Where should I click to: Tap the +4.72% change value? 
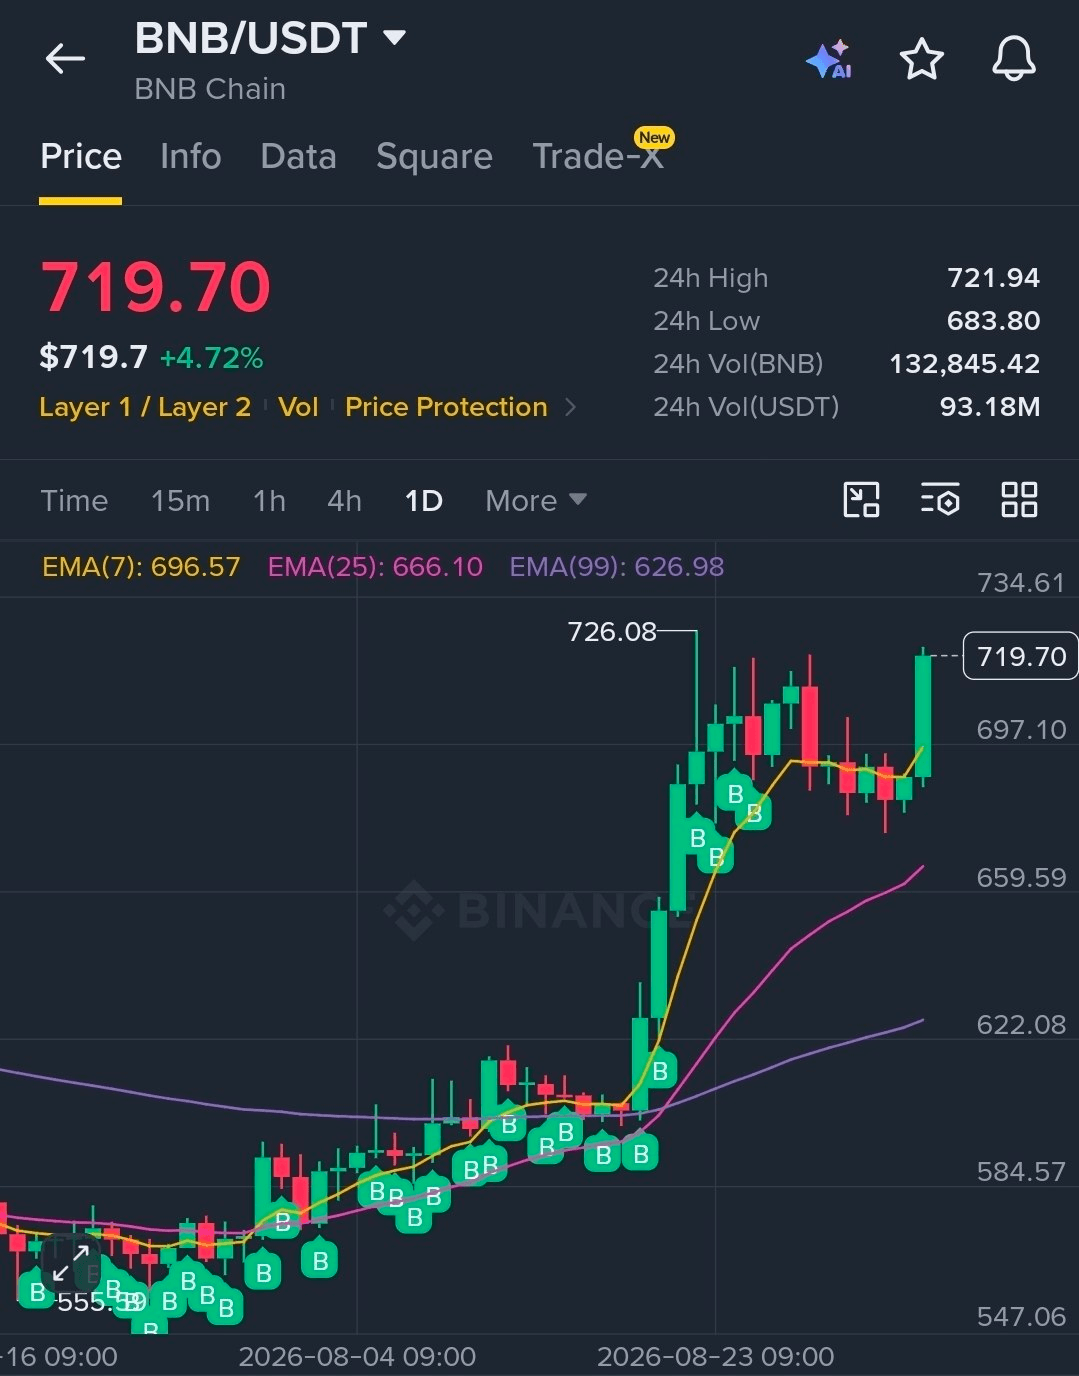tap(211, 358)
